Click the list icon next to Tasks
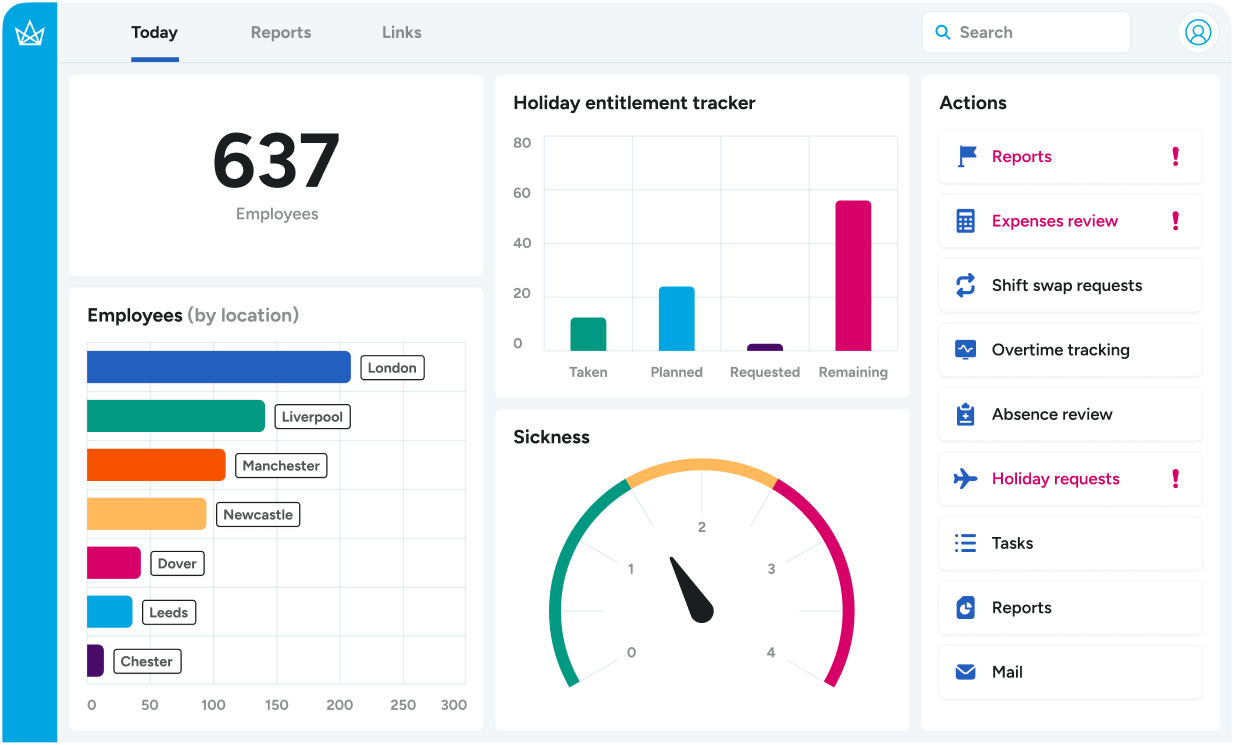Image resolution: width=1235 pixels, height=745 pixels. coord(965,543)
